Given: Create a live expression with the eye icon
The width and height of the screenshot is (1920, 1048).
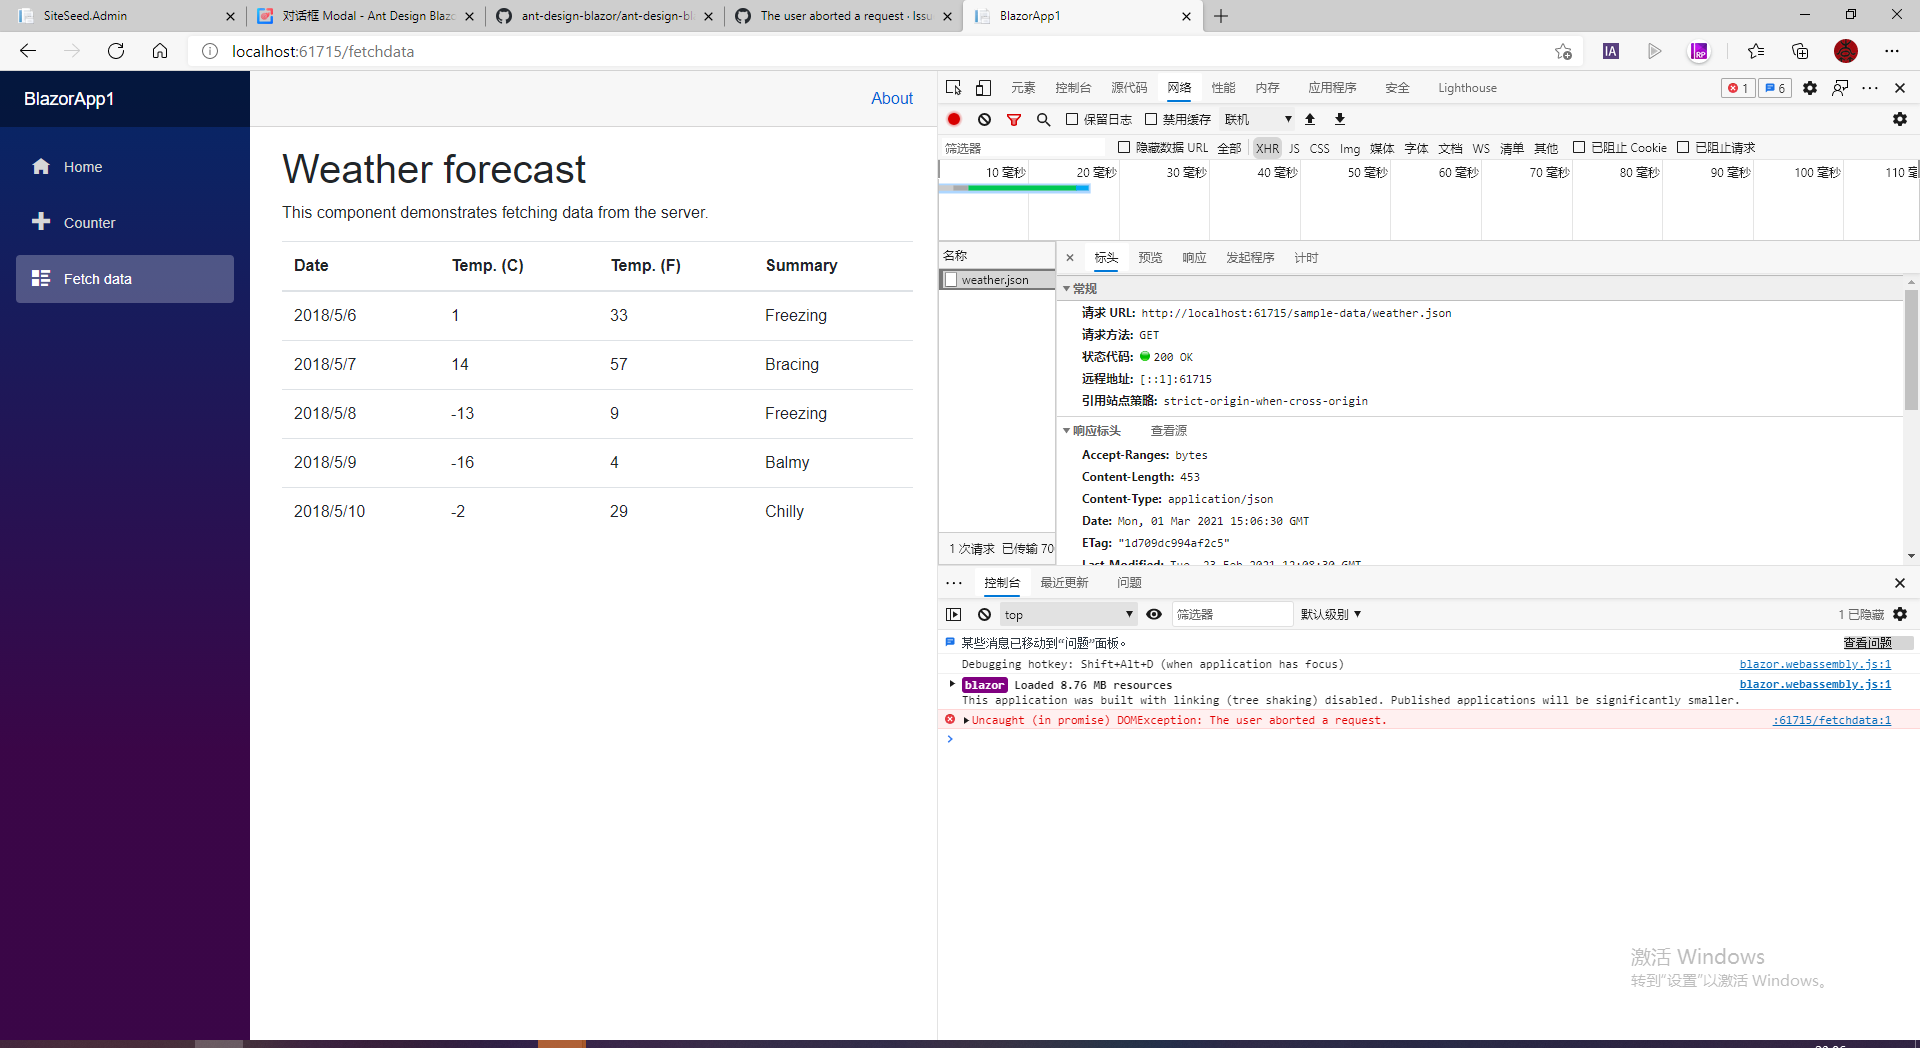Looking at the screenshot, I should [x=1154, y=614].
